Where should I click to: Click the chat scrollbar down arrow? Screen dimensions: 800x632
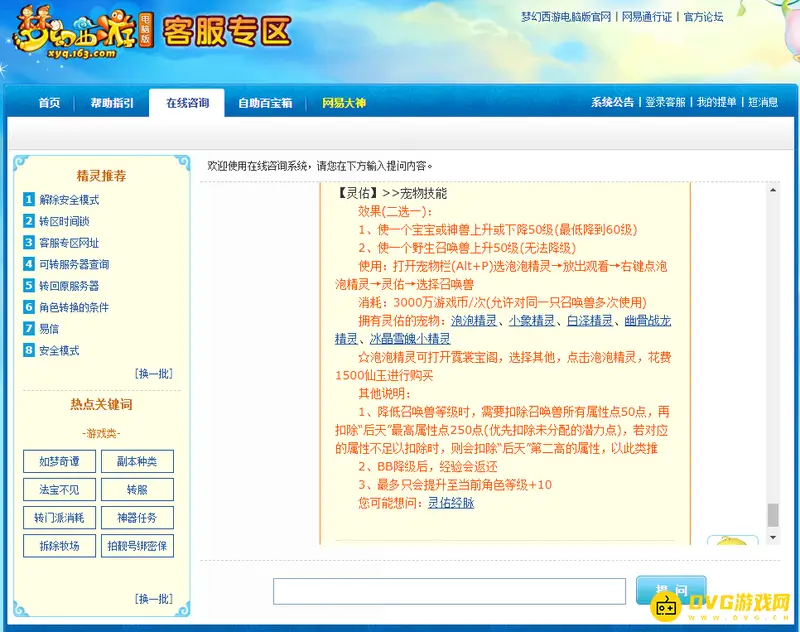tap(773, 537)
